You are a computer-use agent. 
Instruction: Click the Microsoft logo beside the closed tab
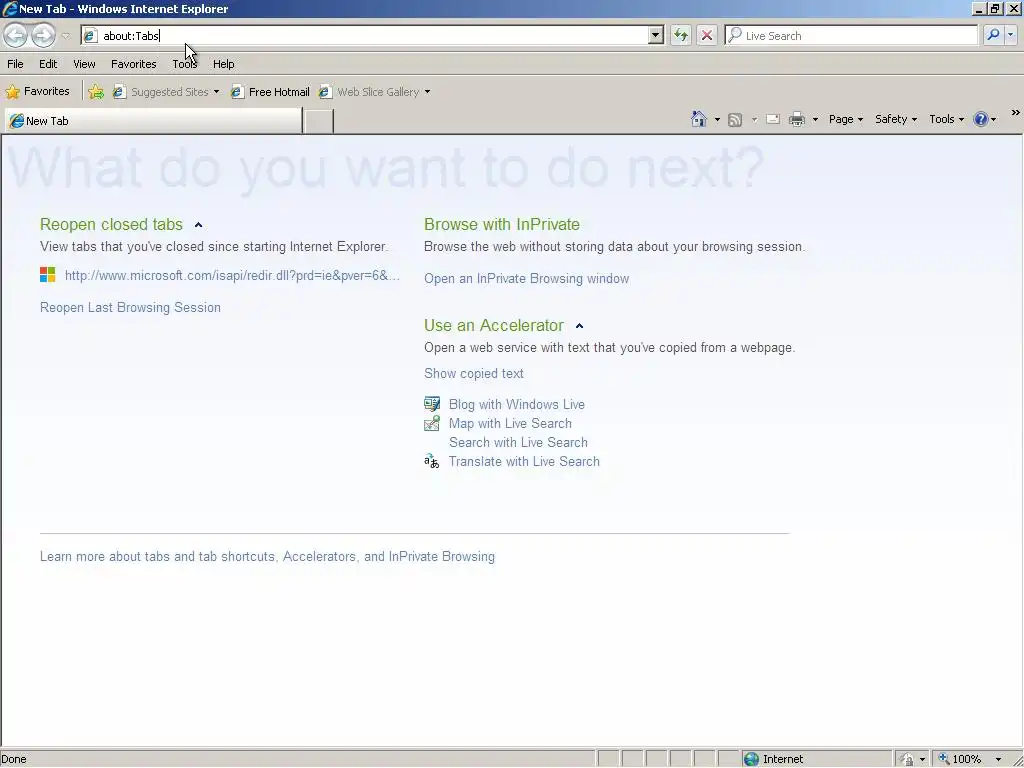click(x=48, y=274)
